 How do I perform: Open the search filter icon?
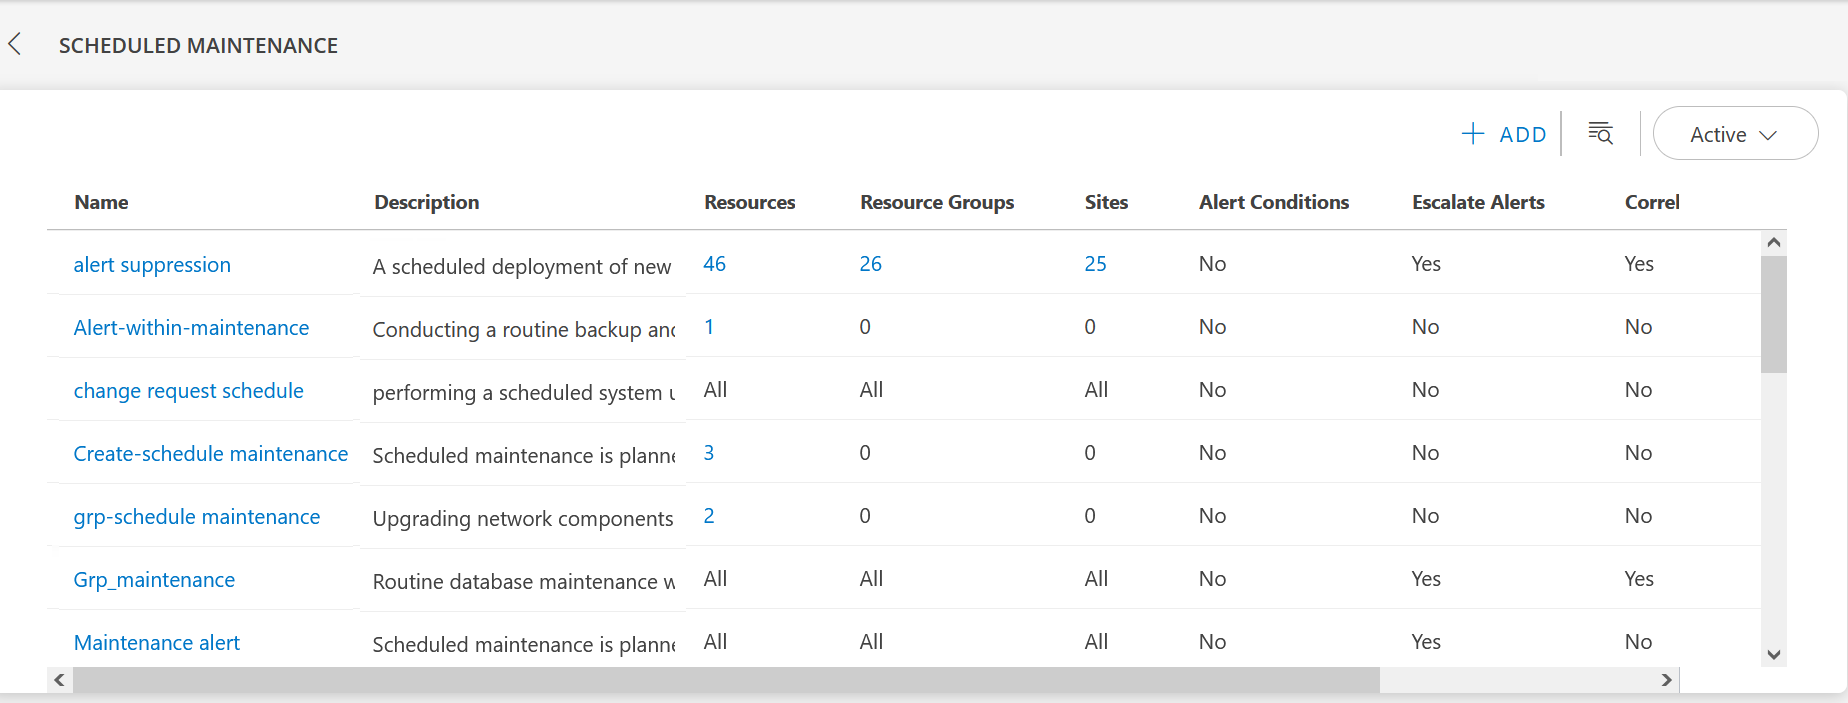tap(1600, 133)
